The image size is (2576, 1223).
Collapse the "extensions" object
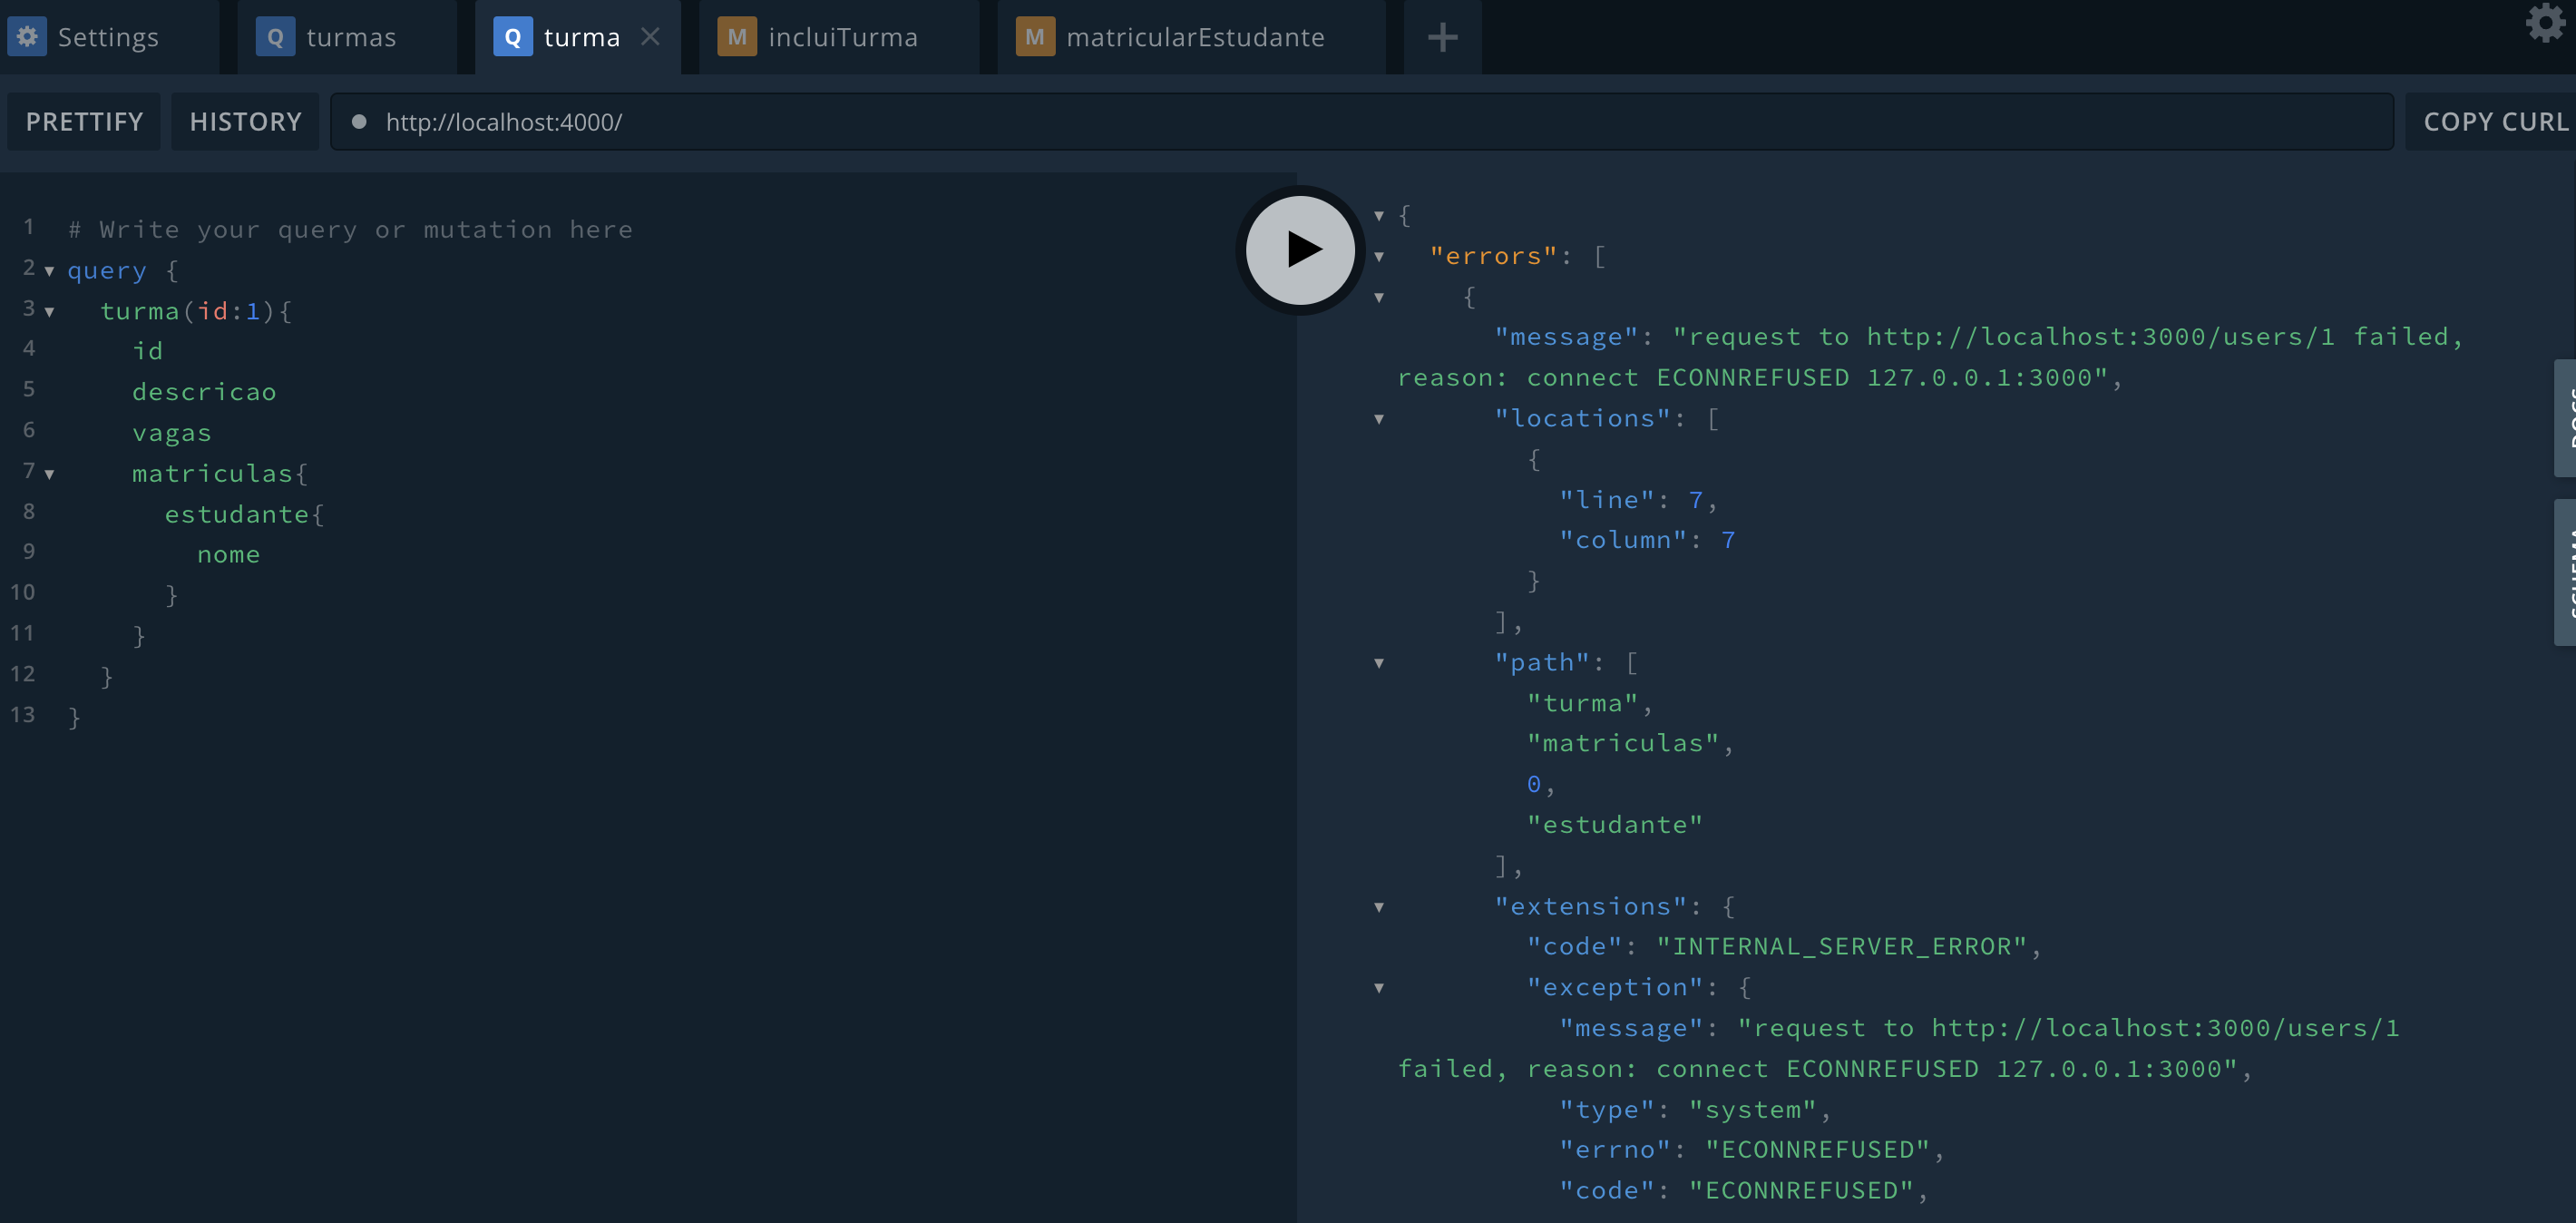(x=1379, y=907)
